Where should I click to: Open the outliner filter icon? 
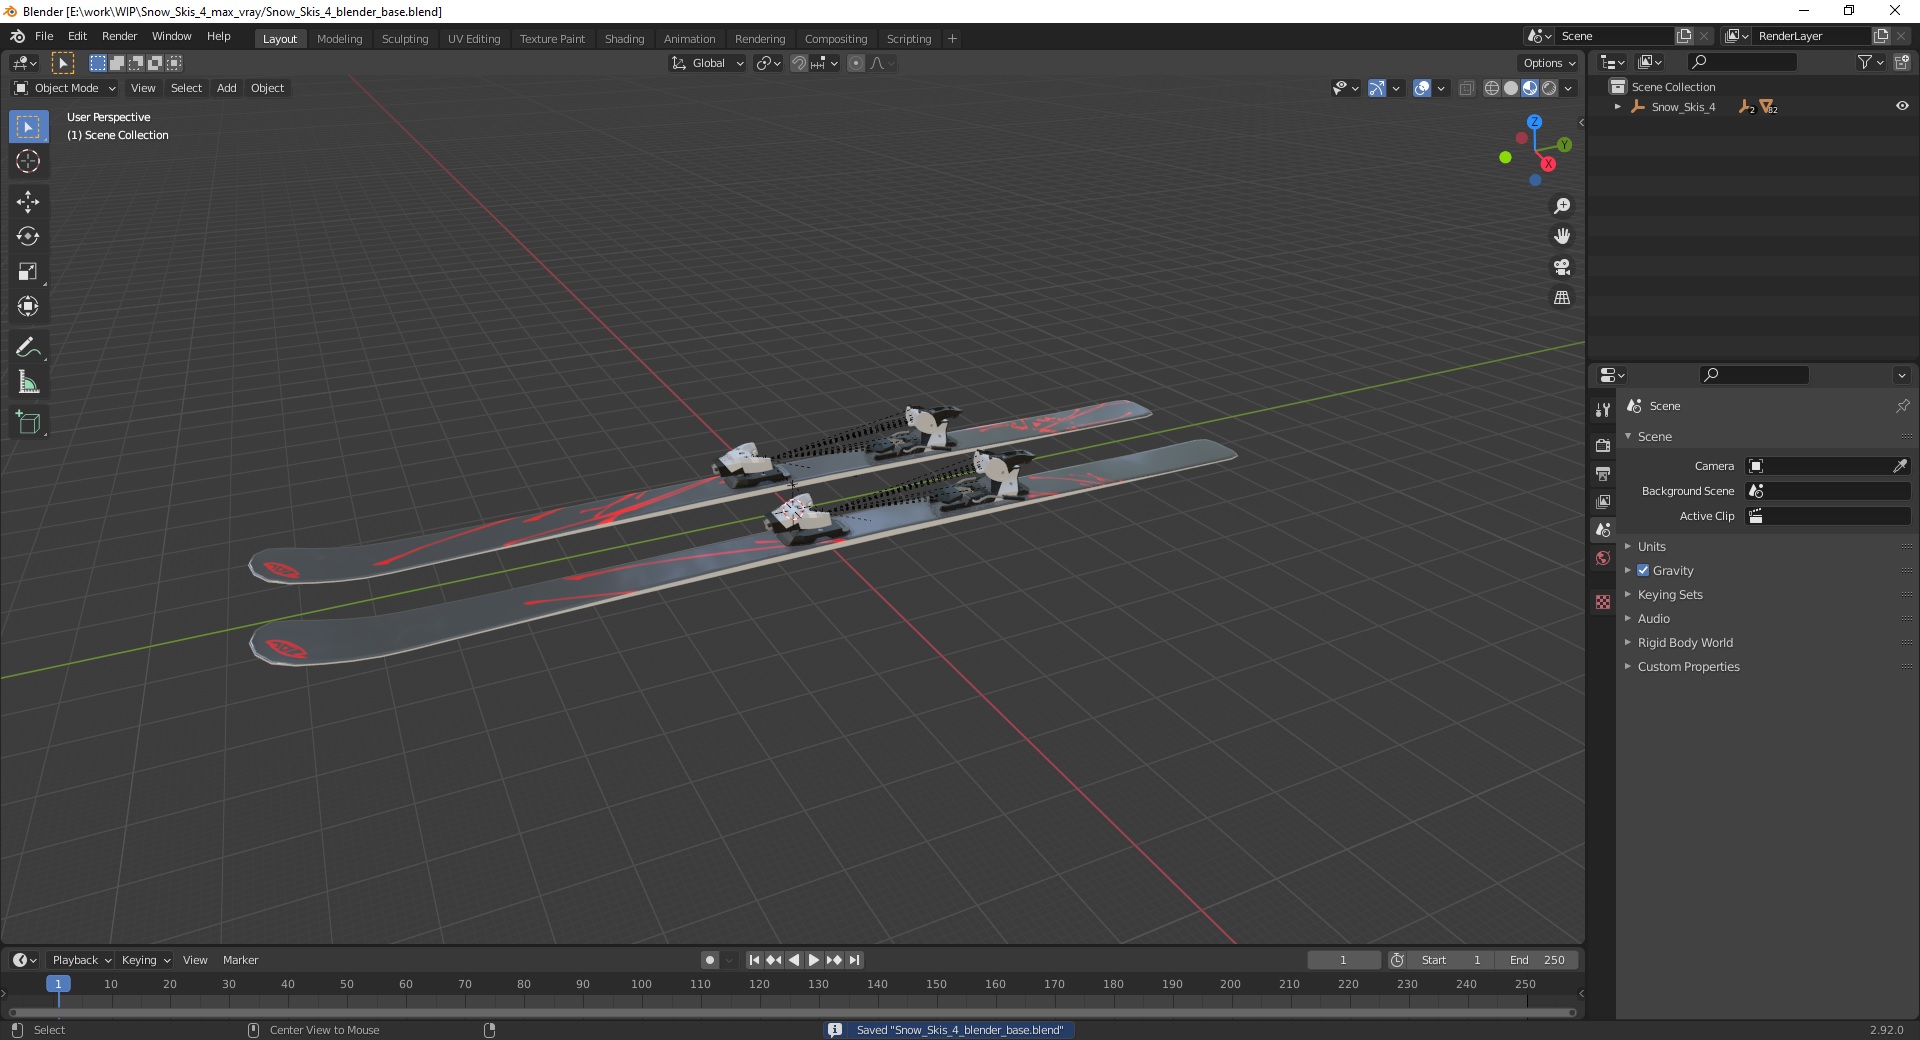click(1870, 62)
